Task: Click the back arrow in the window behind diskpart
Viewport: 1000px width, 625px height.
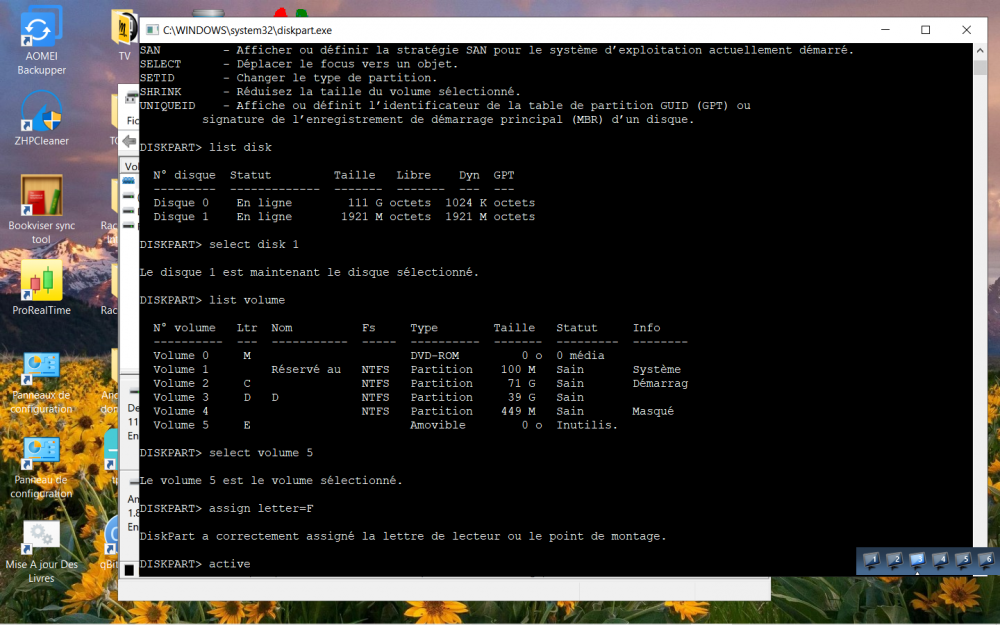Action: point(129,141)
